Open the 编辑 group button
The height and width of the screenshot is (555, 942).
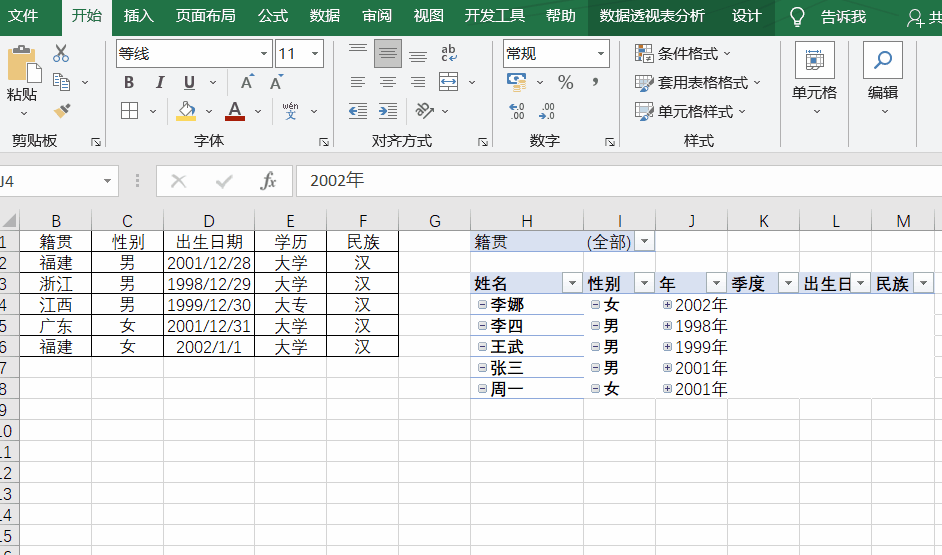[883, 78]
